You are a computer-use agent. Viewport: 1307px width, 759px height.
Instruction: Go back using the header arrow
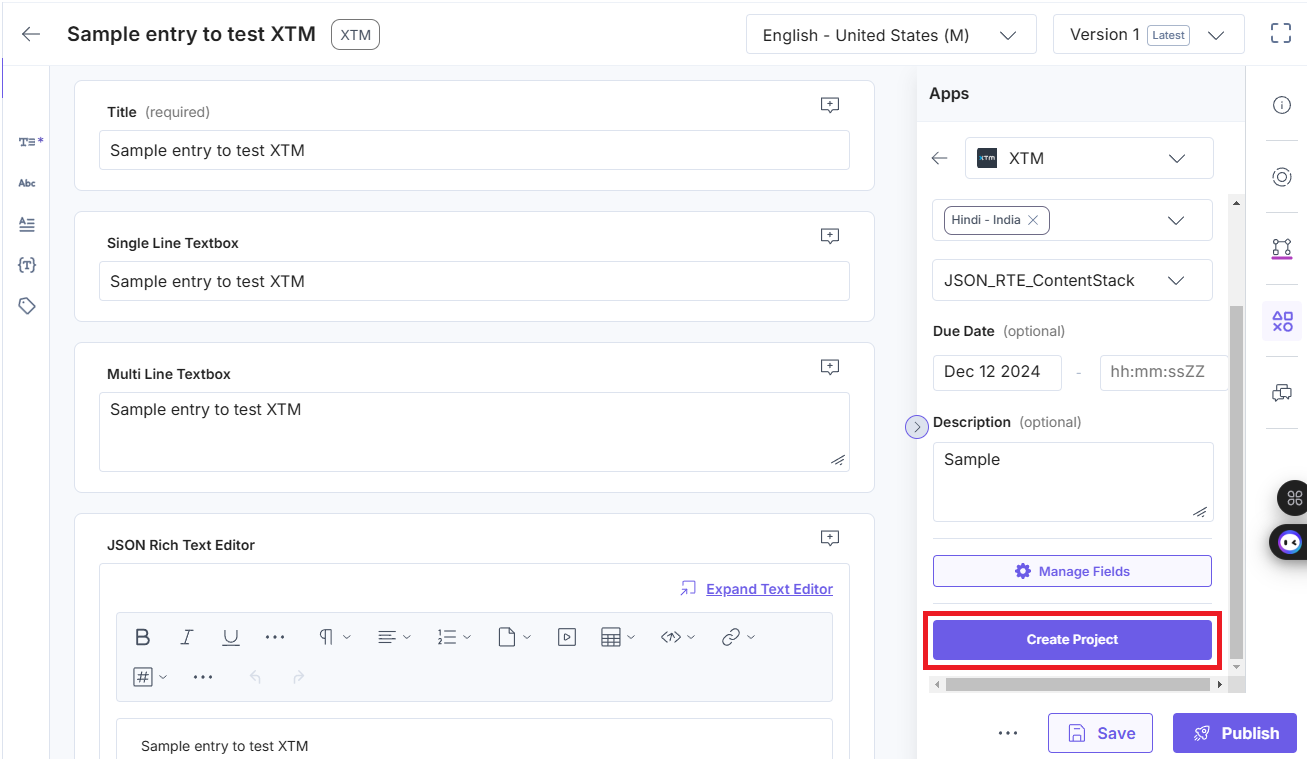point(31,34)
